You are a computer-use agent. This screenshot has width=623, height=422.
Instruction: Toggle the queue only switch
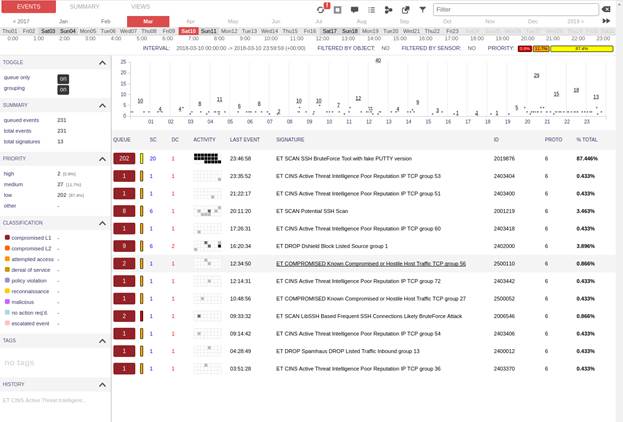pos(63,78)
